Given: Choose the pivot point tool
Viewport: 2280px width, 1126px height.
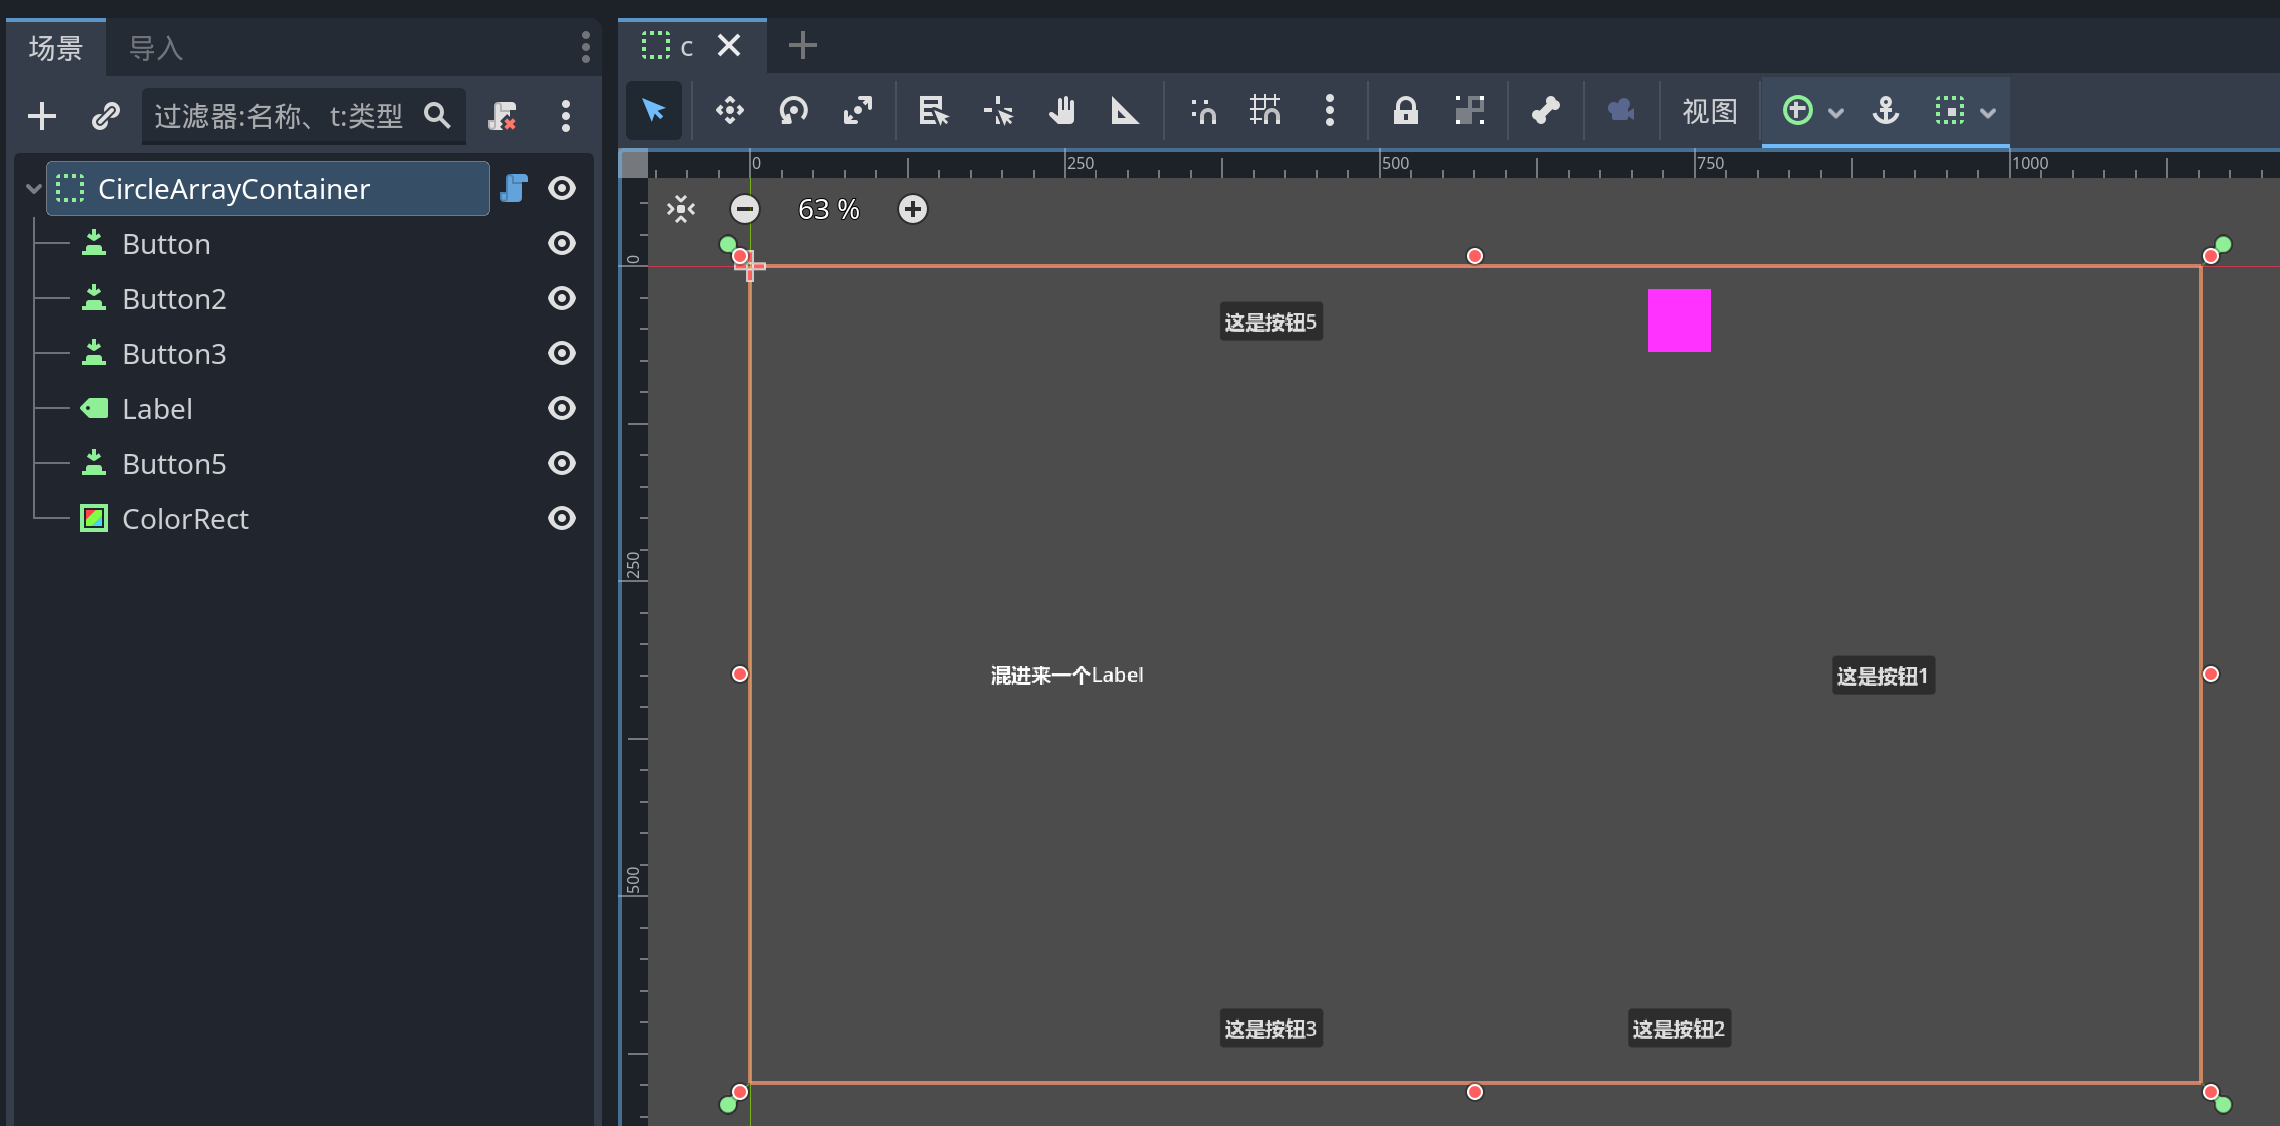Looking at the screenshot, I should [x=998, y=110].
